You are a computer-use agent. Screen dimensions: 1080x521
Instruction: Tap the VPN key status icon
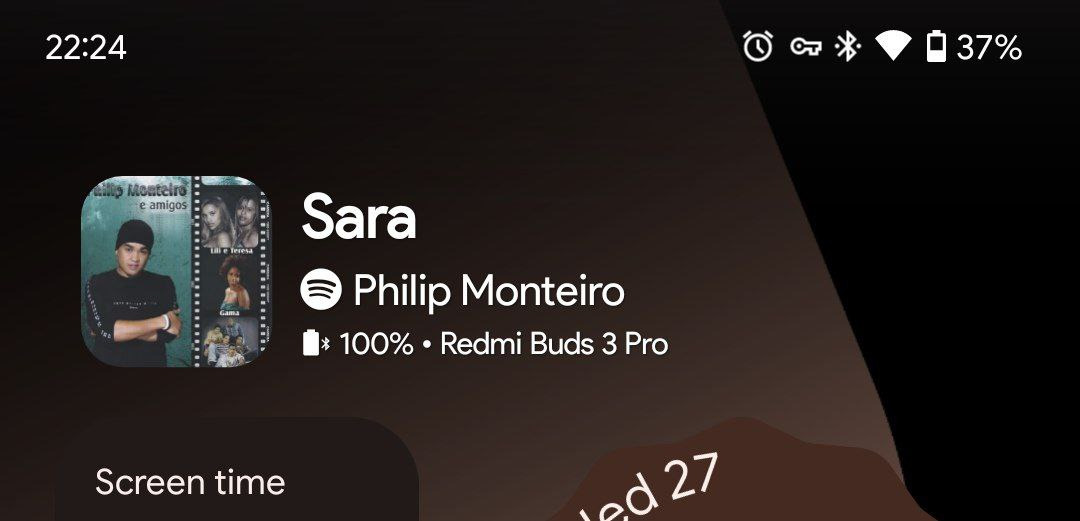tap(805, 47)
